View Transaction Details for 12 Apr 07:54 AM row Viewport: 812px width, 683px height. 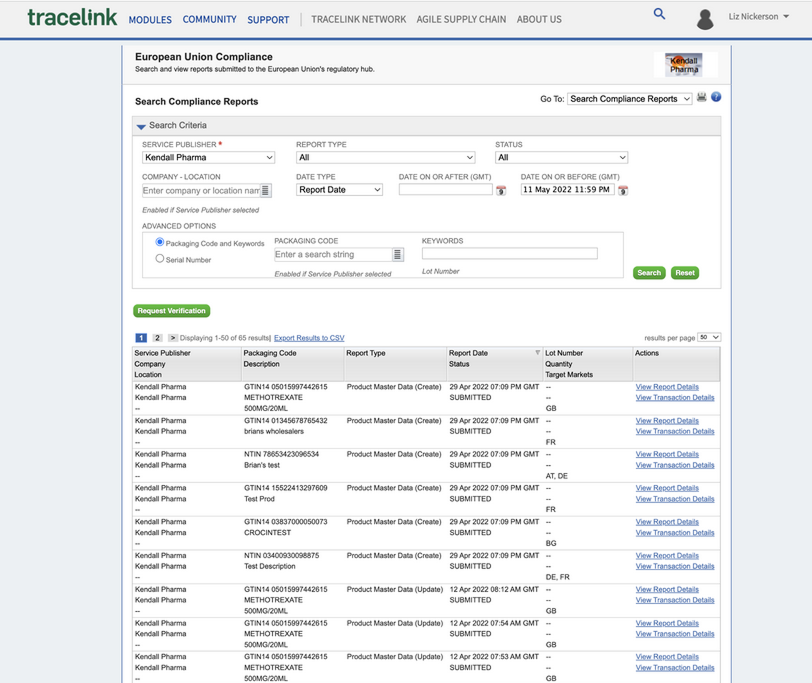pyautogui.click(x=675, y=634)
